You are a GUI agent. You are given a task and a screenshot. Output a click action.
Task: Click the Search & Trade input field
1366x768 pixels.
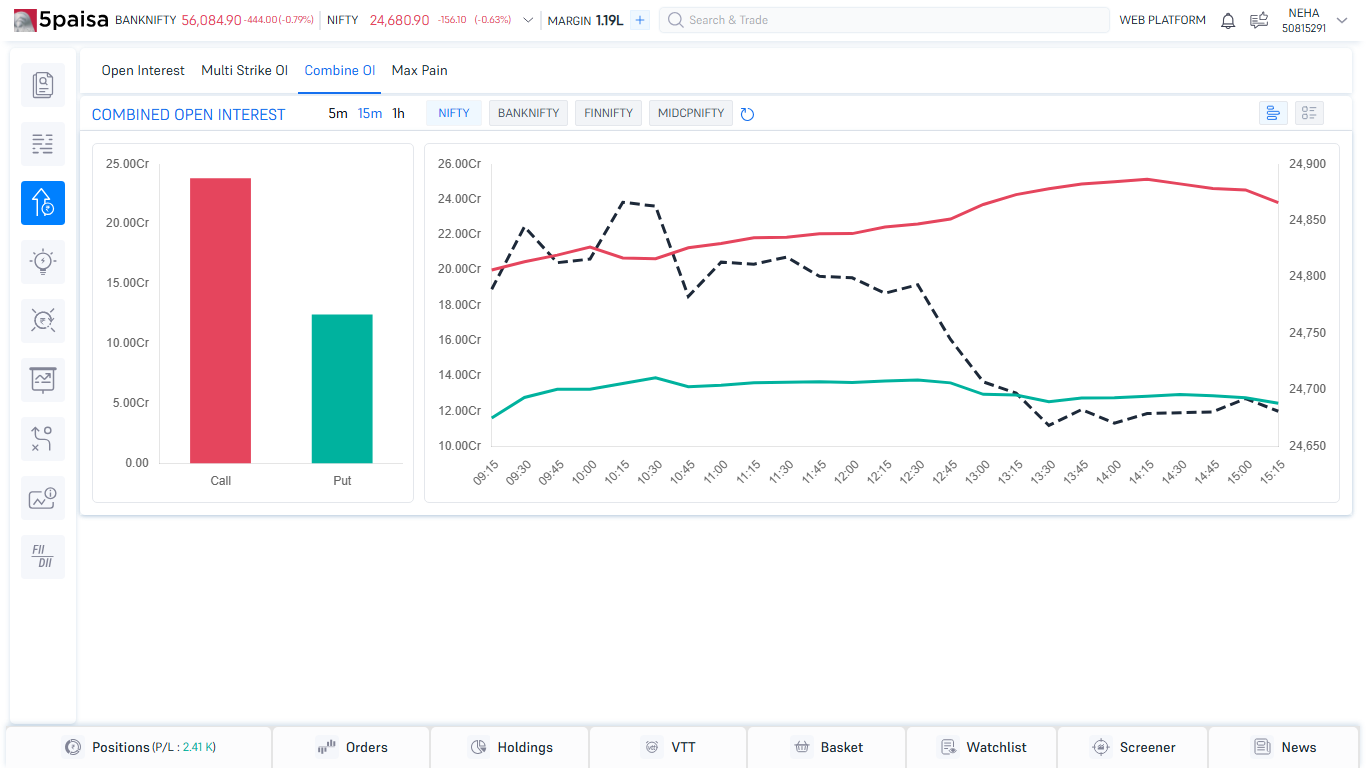(x=884, y=20)
